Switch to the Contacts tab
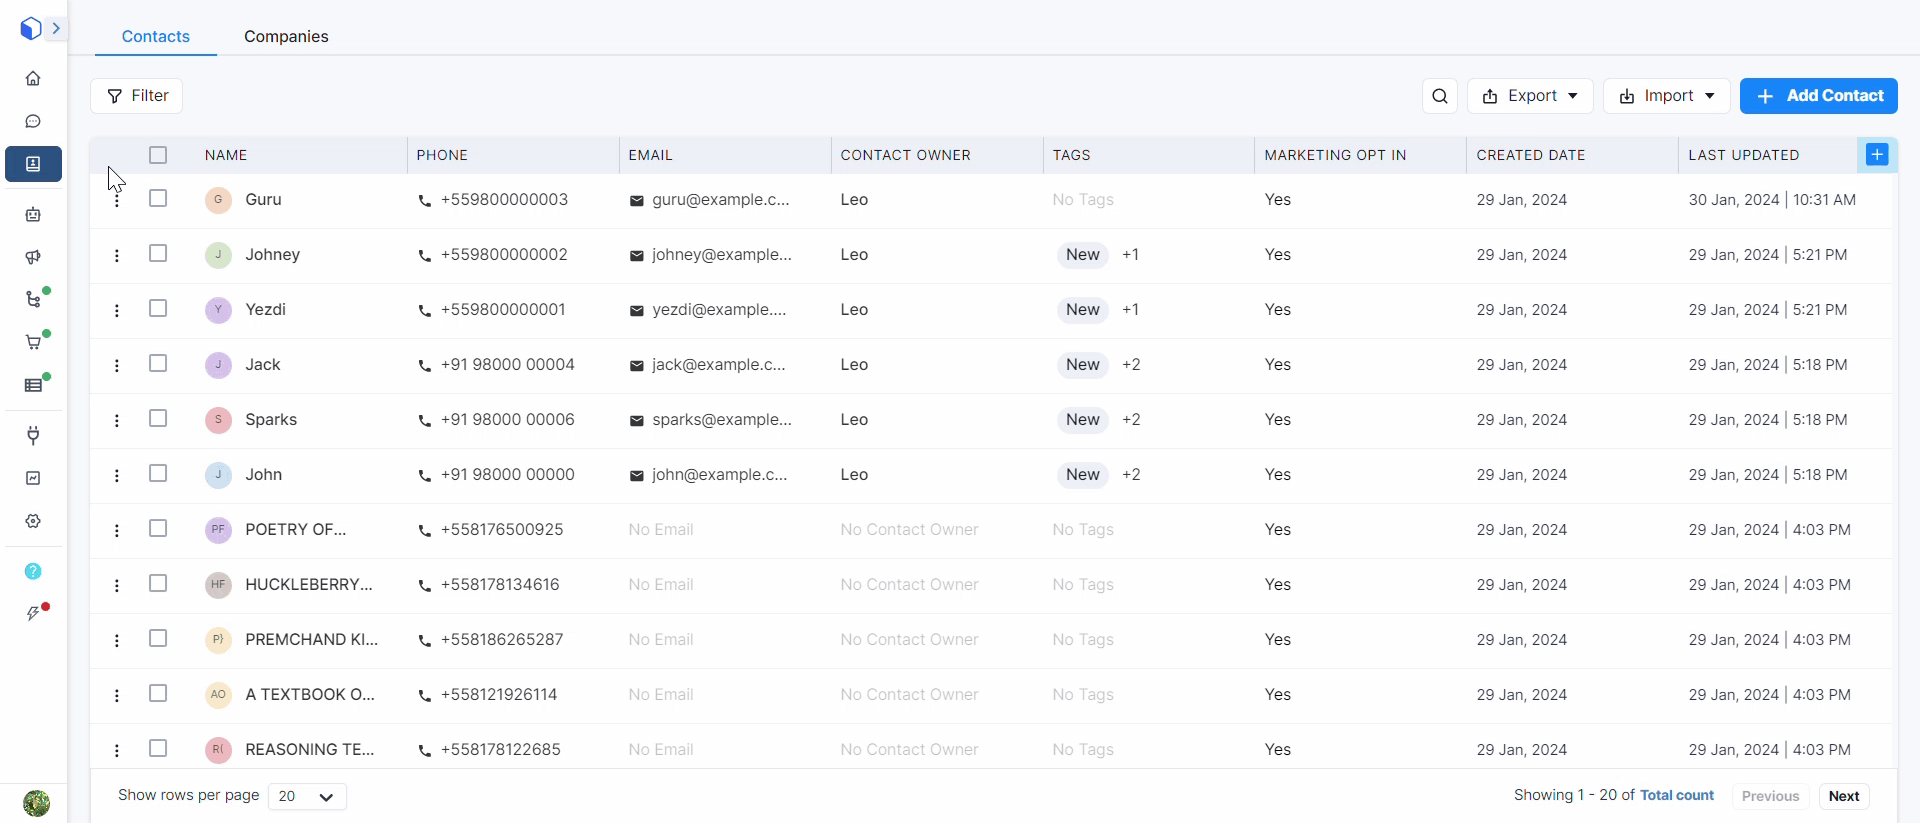1920x823 pixels. click(x=156, y=36)
